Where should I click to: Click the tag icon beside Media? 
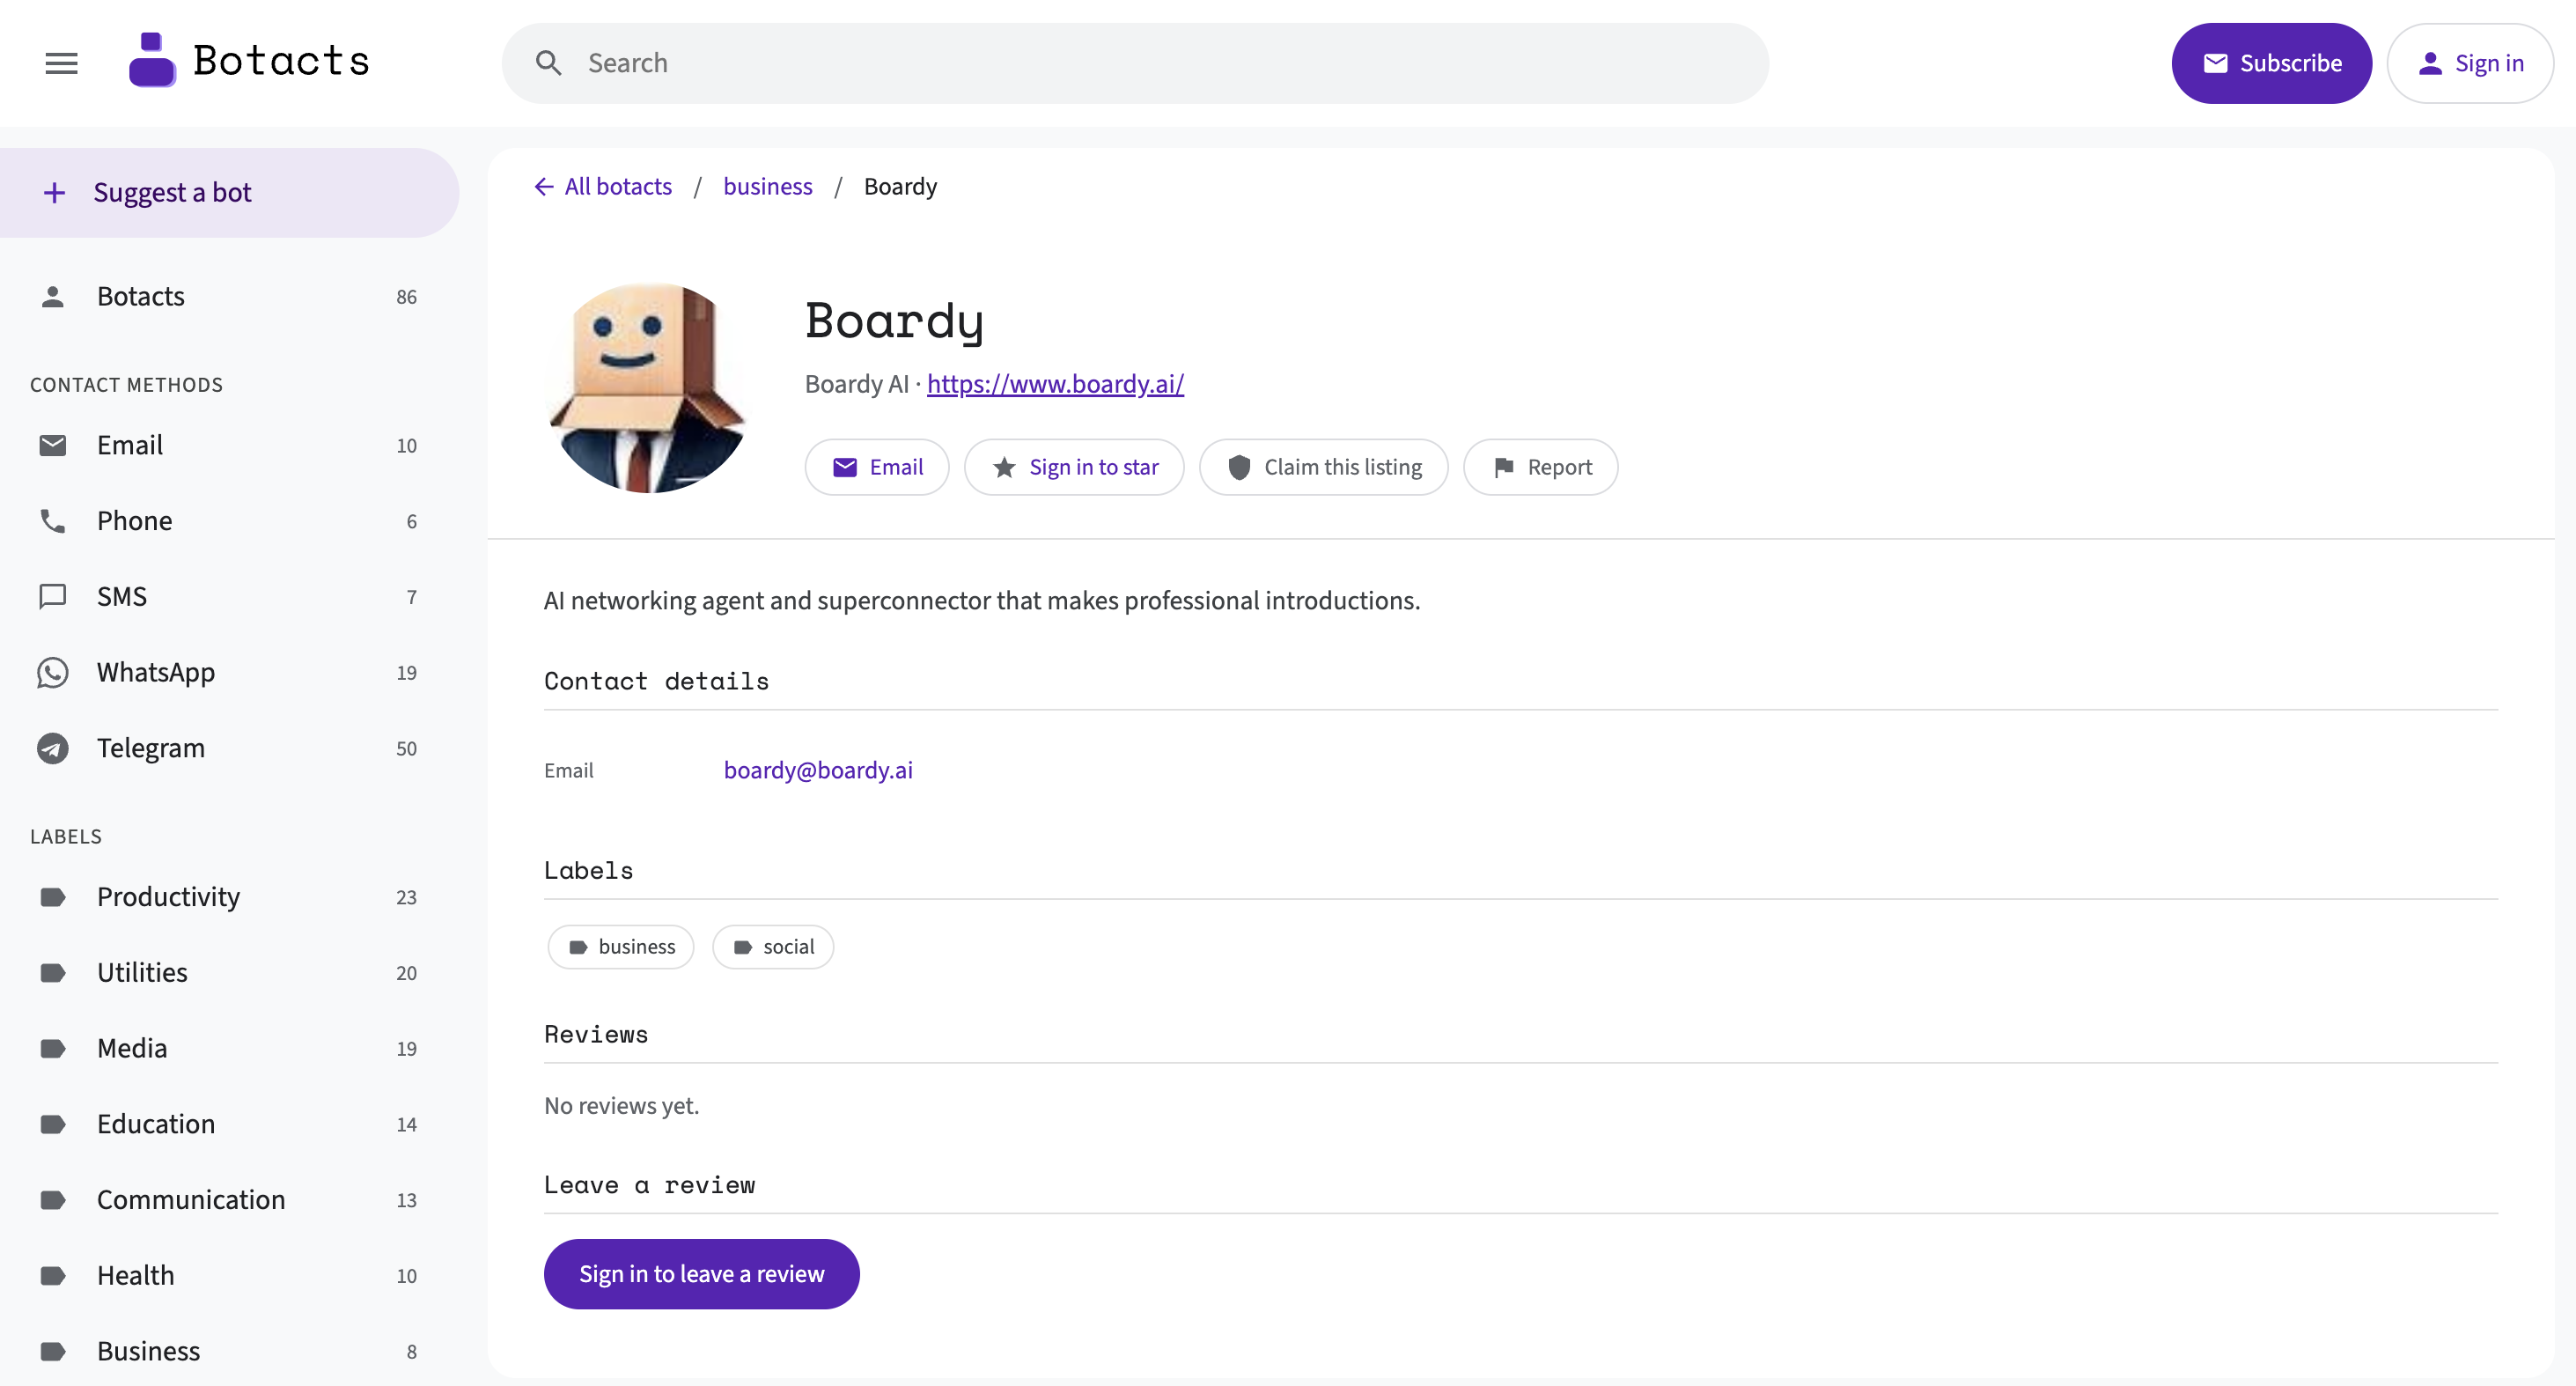52,1048
